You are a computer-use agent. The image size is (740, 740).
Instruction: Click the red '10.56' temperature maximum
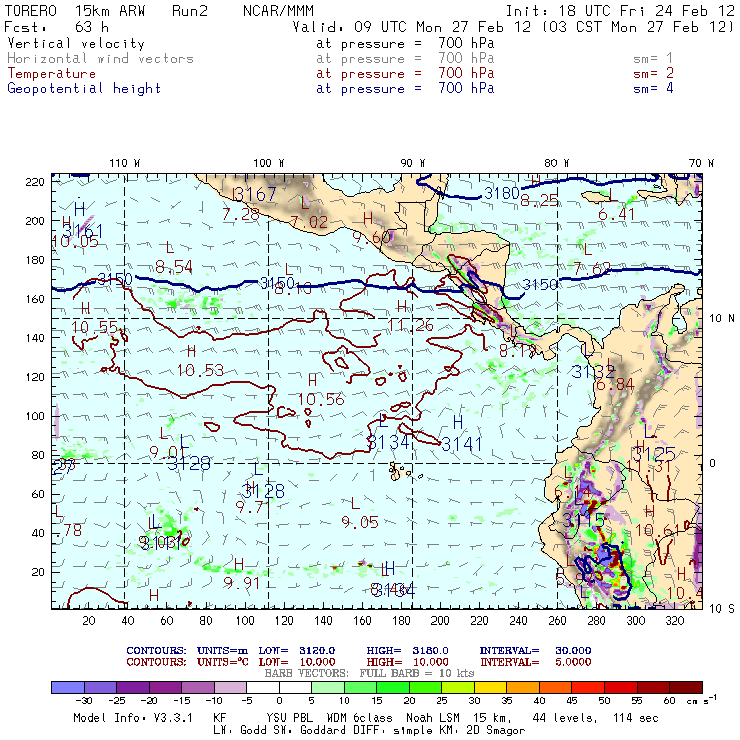(321, 400)
